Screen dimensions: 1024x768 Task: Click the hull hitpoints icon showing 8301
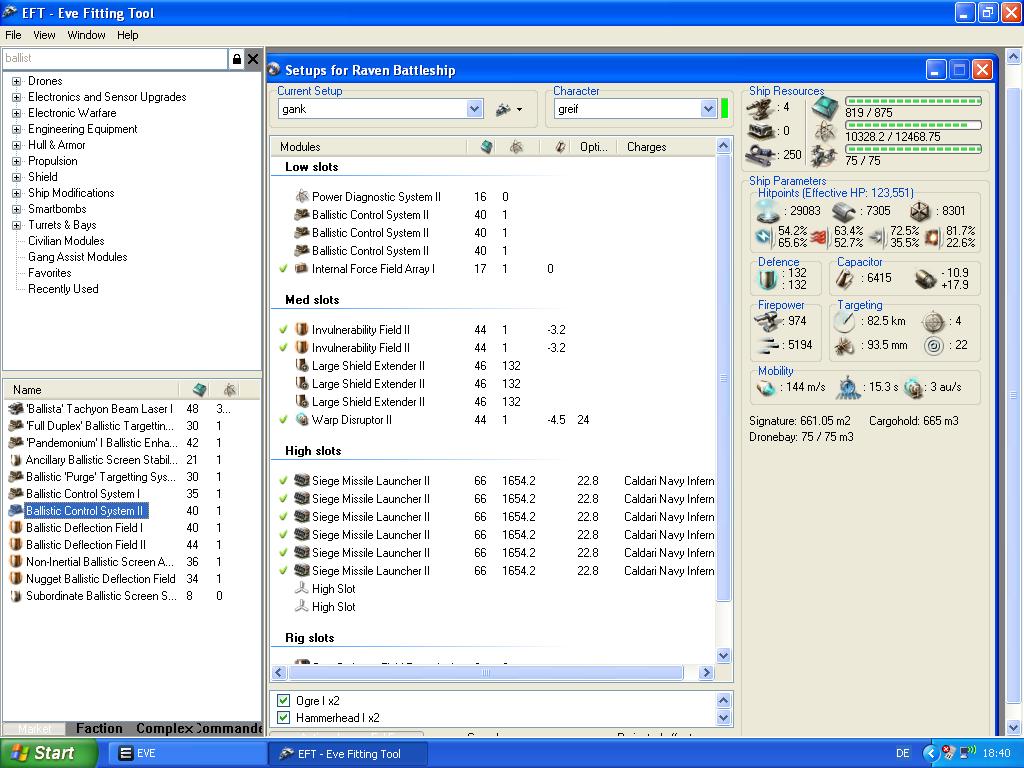point(920,212)
